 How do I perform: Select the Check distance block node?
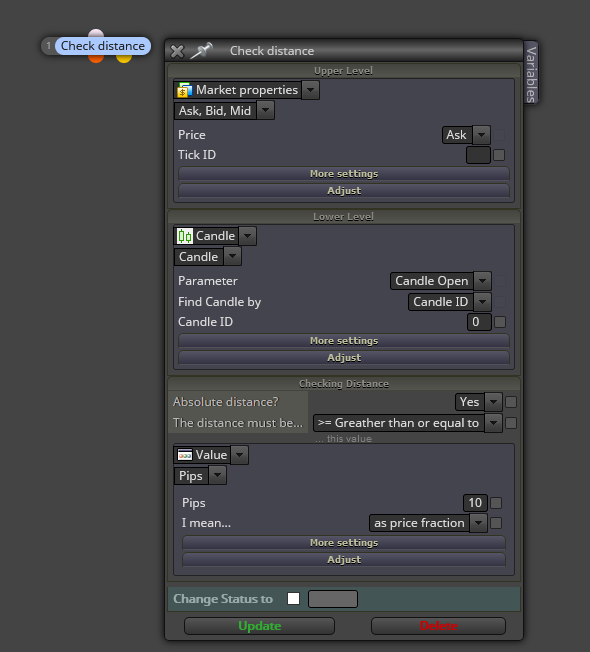[103, 46]
